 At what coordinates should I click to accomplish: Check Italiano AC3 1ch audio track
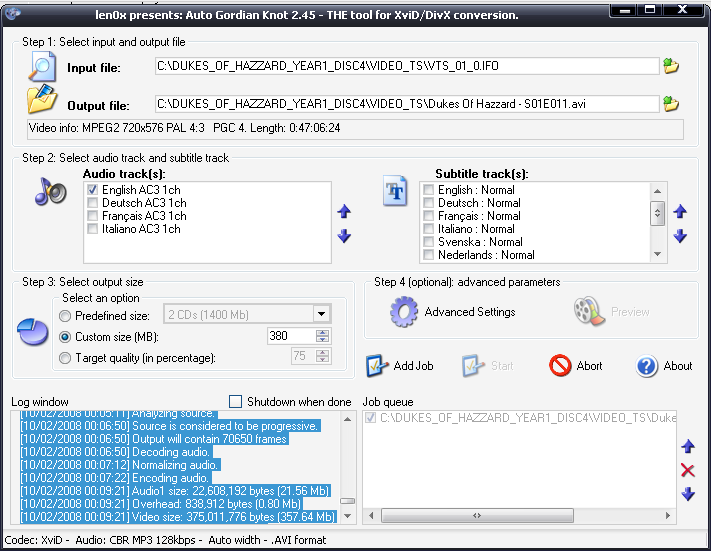click(93, 229)
